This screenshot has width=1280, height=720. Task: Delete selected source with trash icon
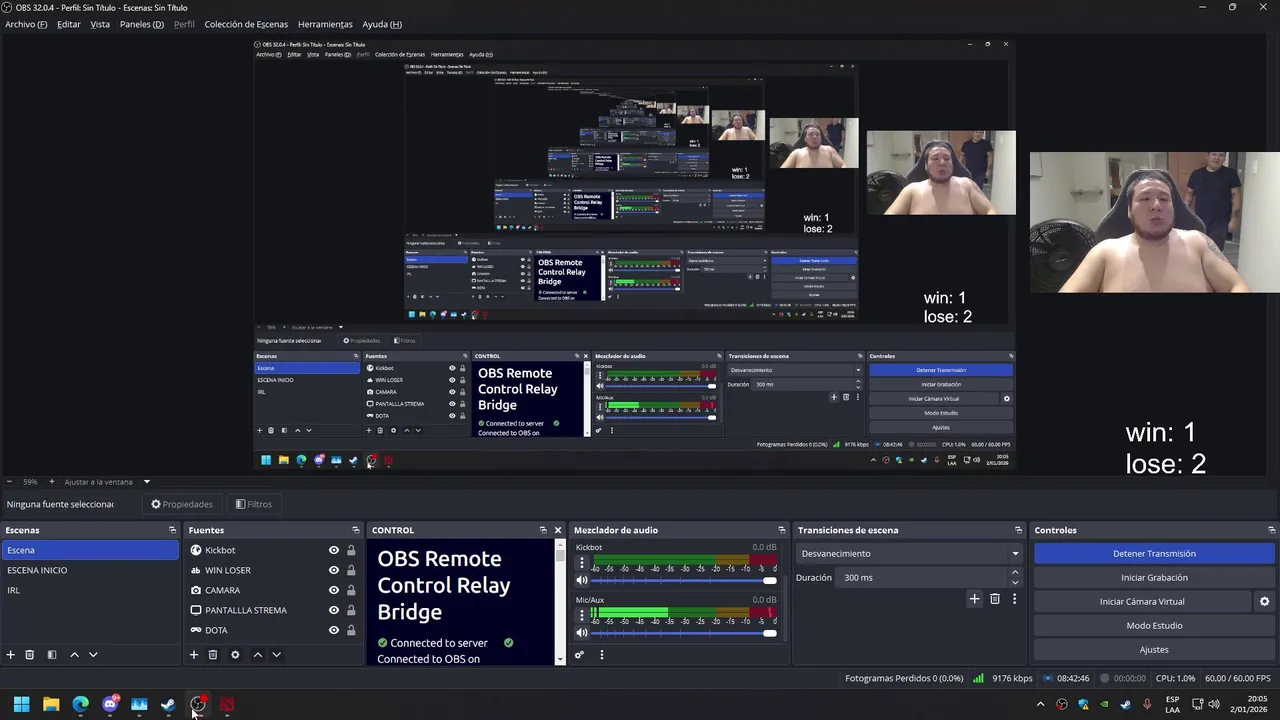pos(213,655)
